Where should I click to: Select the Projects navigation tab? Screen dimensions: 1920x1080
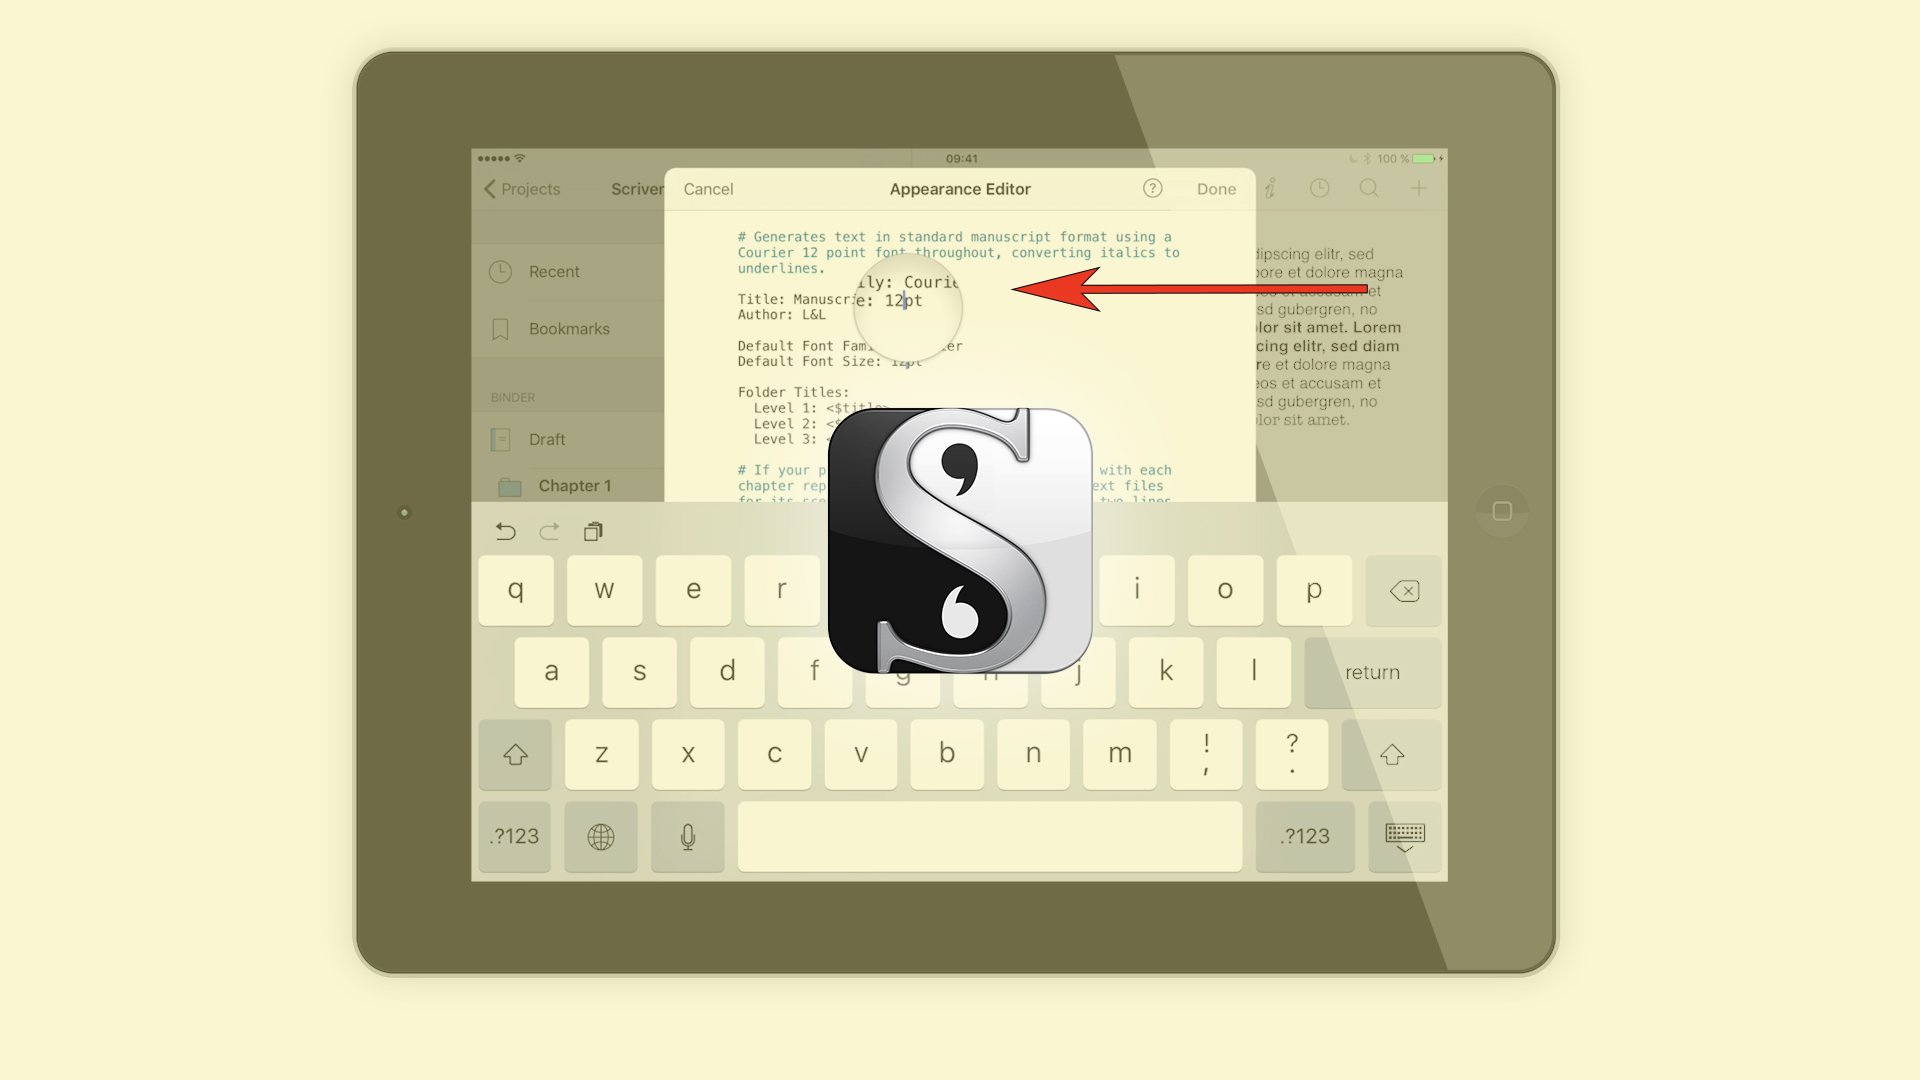520,189
